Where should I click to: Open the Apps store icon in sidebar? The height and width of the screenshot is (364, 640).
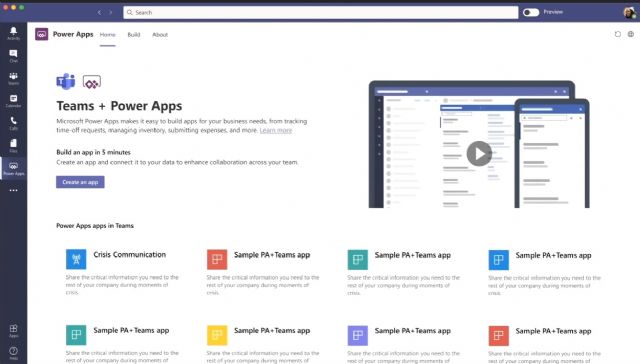[13, 331]
